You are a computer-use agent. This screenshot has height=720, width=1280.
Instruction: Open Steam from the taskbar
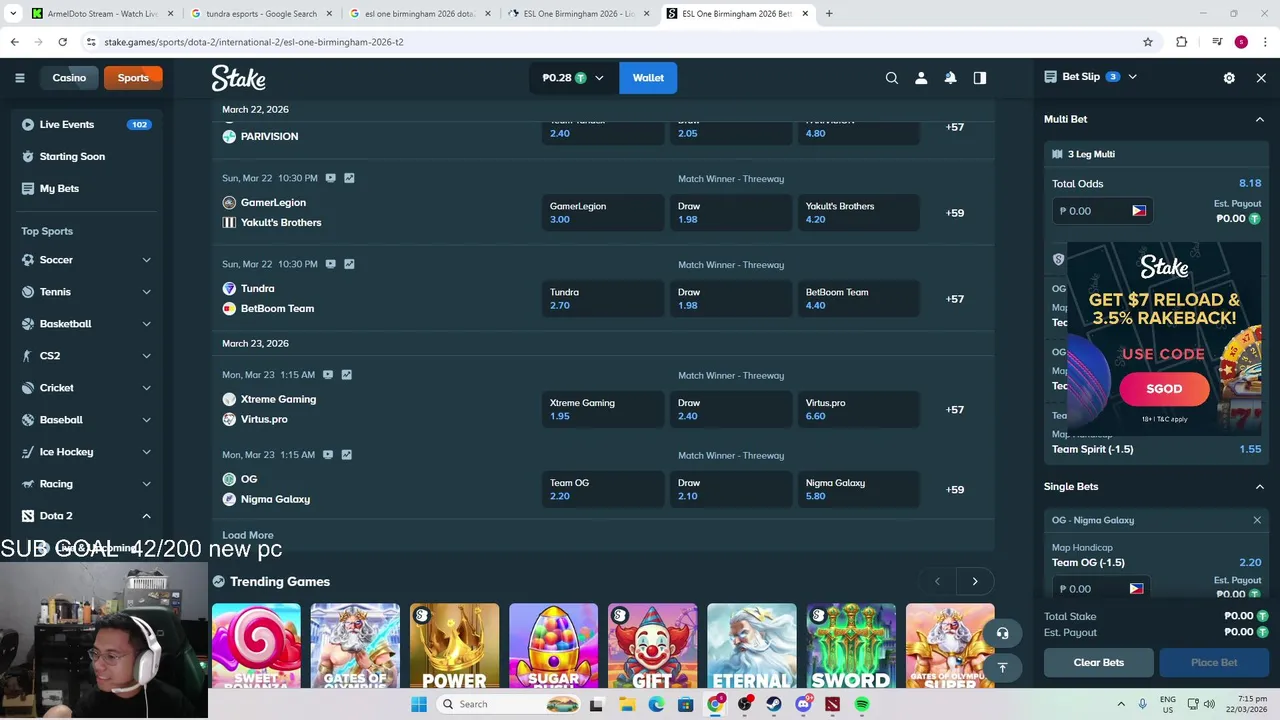pyautogui.click(x=774, y=704)
